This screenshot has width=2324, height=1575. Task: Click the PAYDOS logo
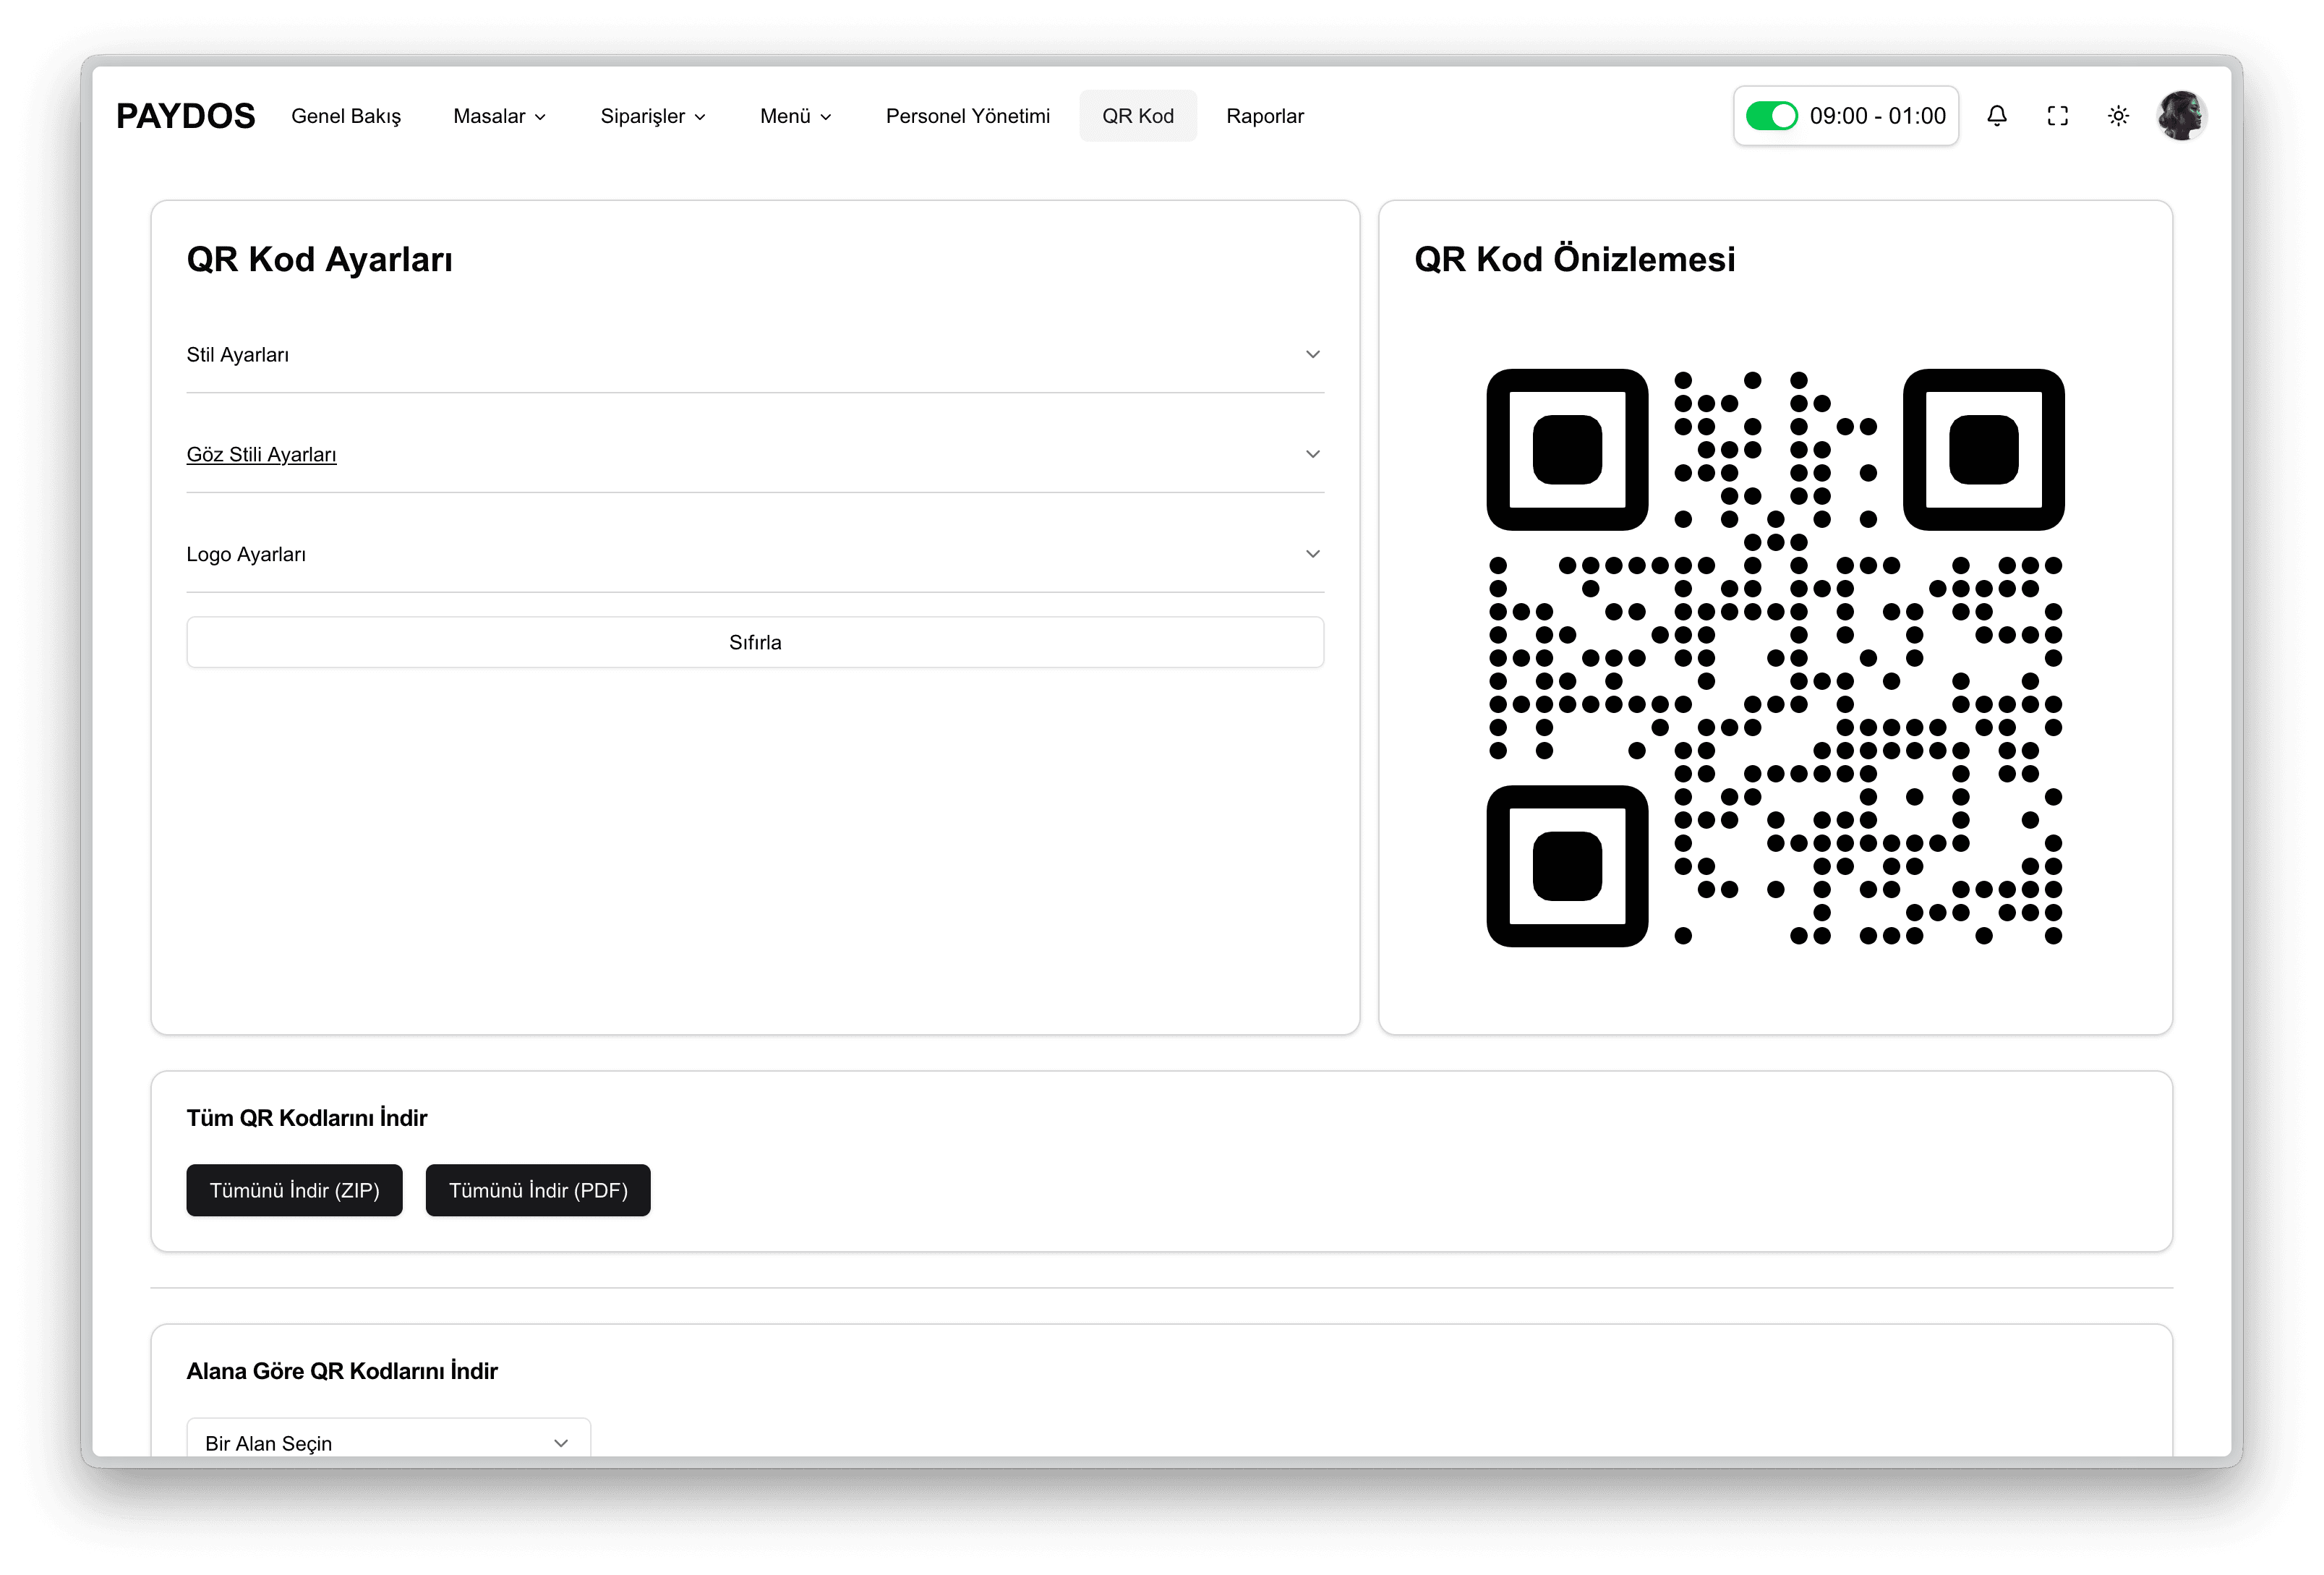pyautogui.click(x=185, y=115)
